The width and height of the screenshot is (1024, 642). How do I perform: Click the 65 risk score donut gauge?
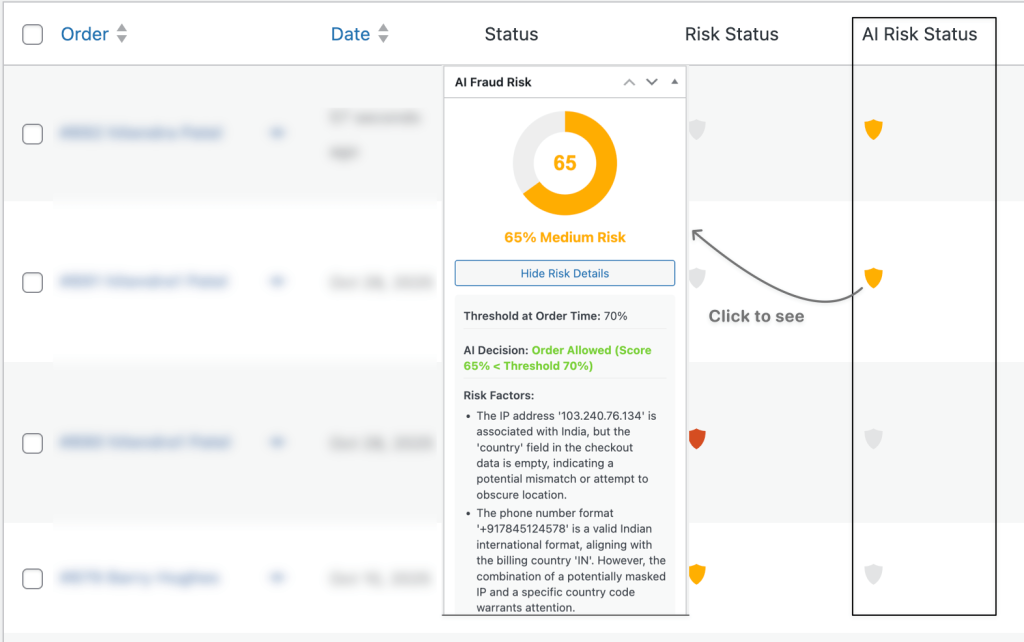pyautogui.click(x=565, y=162)
